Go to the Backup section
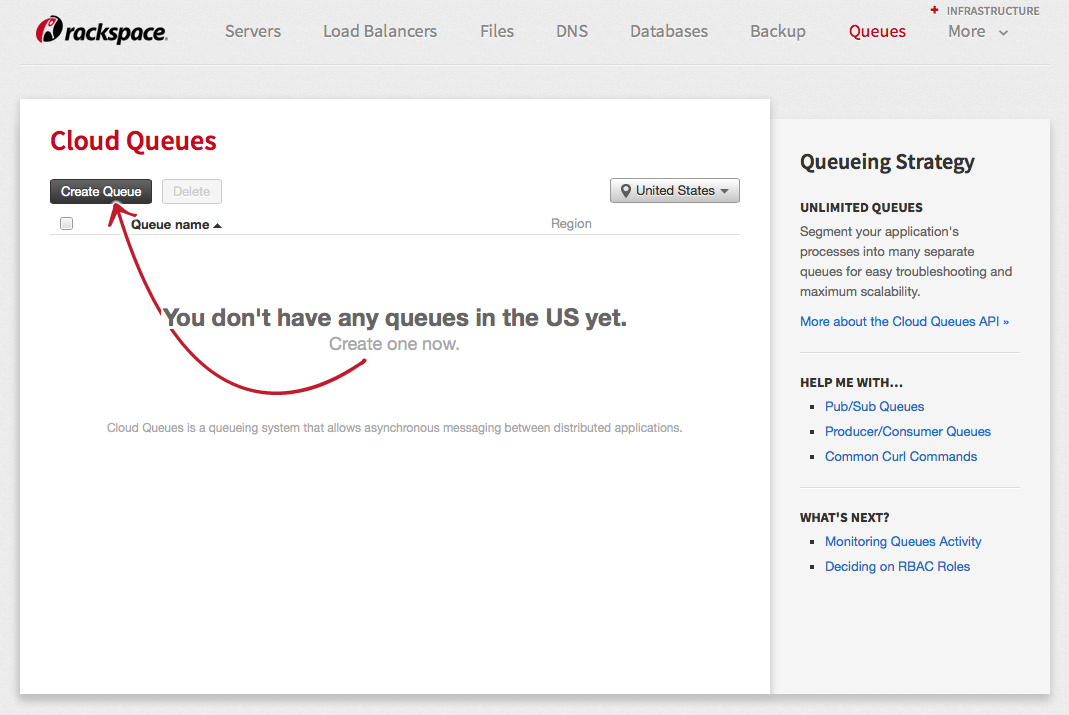This screenshot has width=1069, height=715. pyautogui.click(x=778, y=31)
